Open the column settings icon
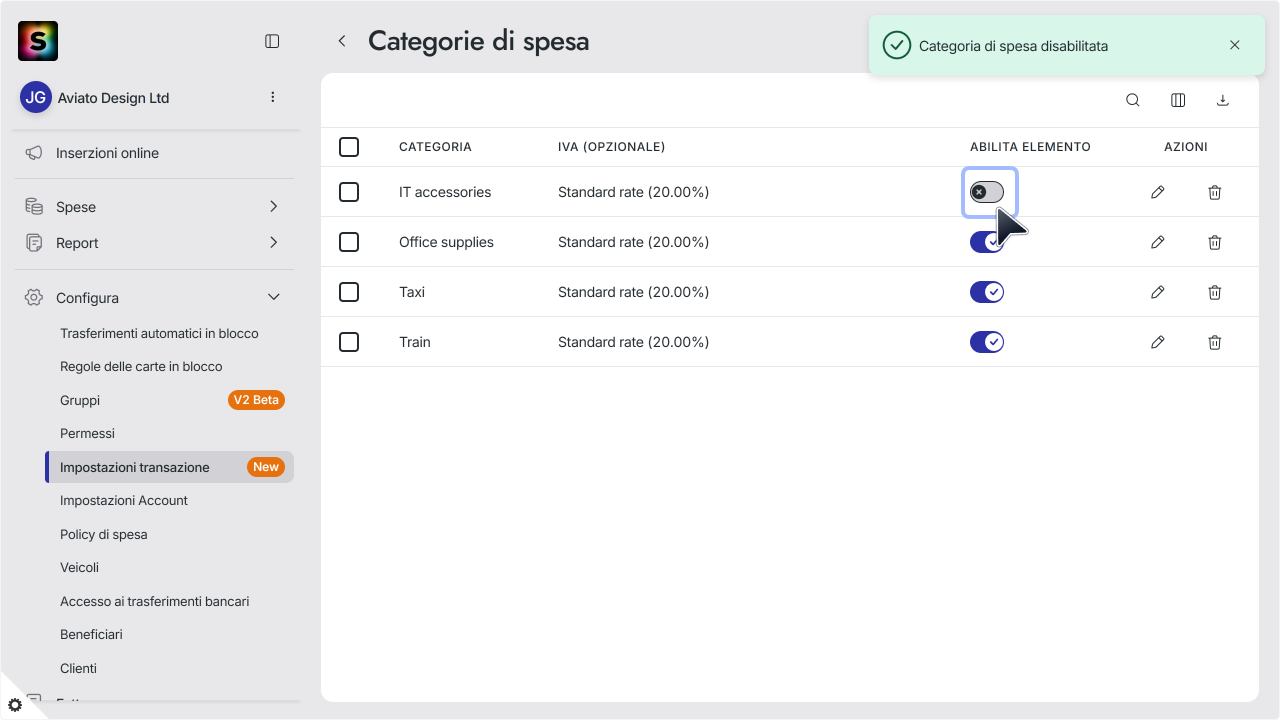Image resolution: width=1280 pixels, height=720 pixels. (1178, 100)
